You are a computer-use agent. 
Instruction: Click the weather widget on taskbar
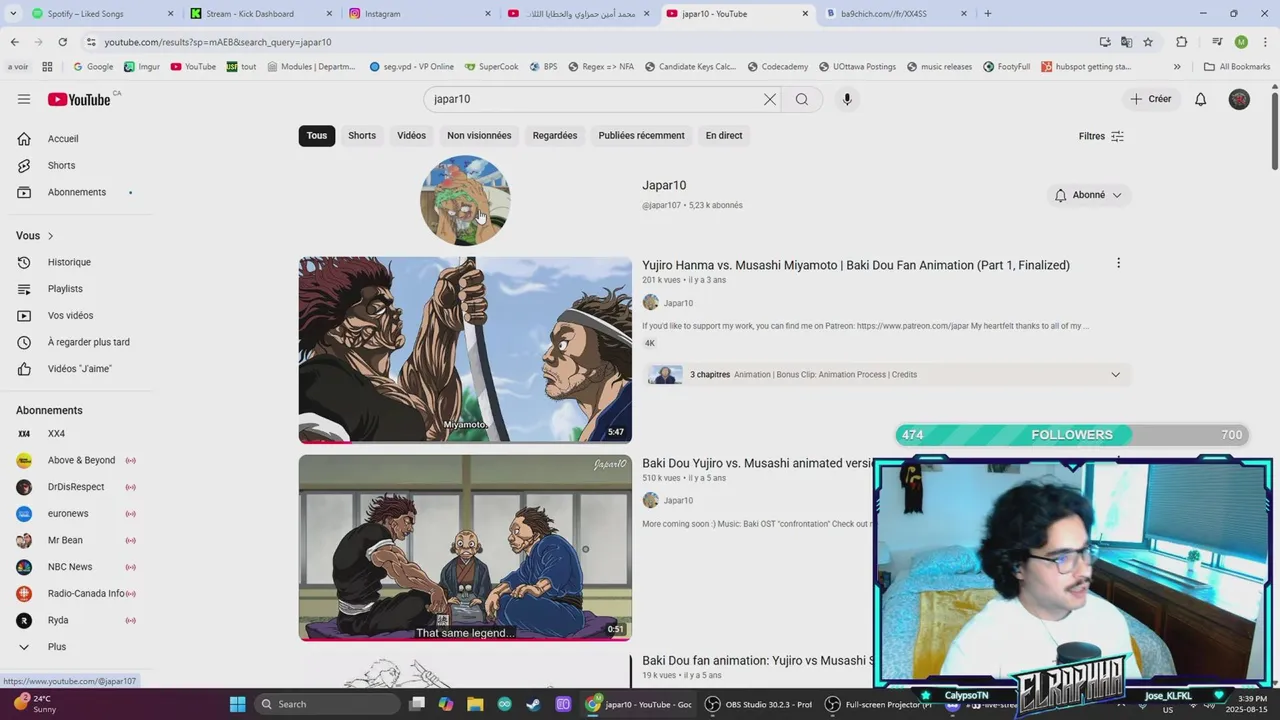pyautogui.click(x=35, y=703)
